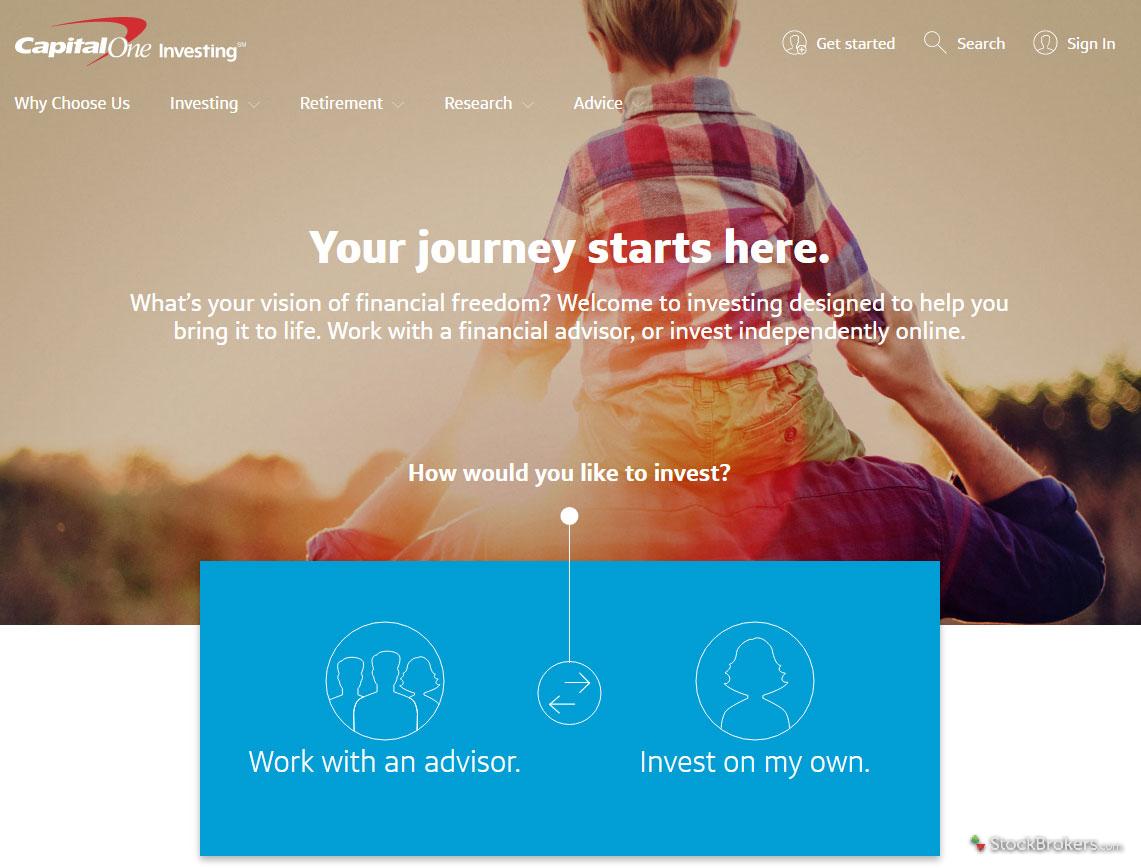Click the Search link text

[x=981, y=44]
